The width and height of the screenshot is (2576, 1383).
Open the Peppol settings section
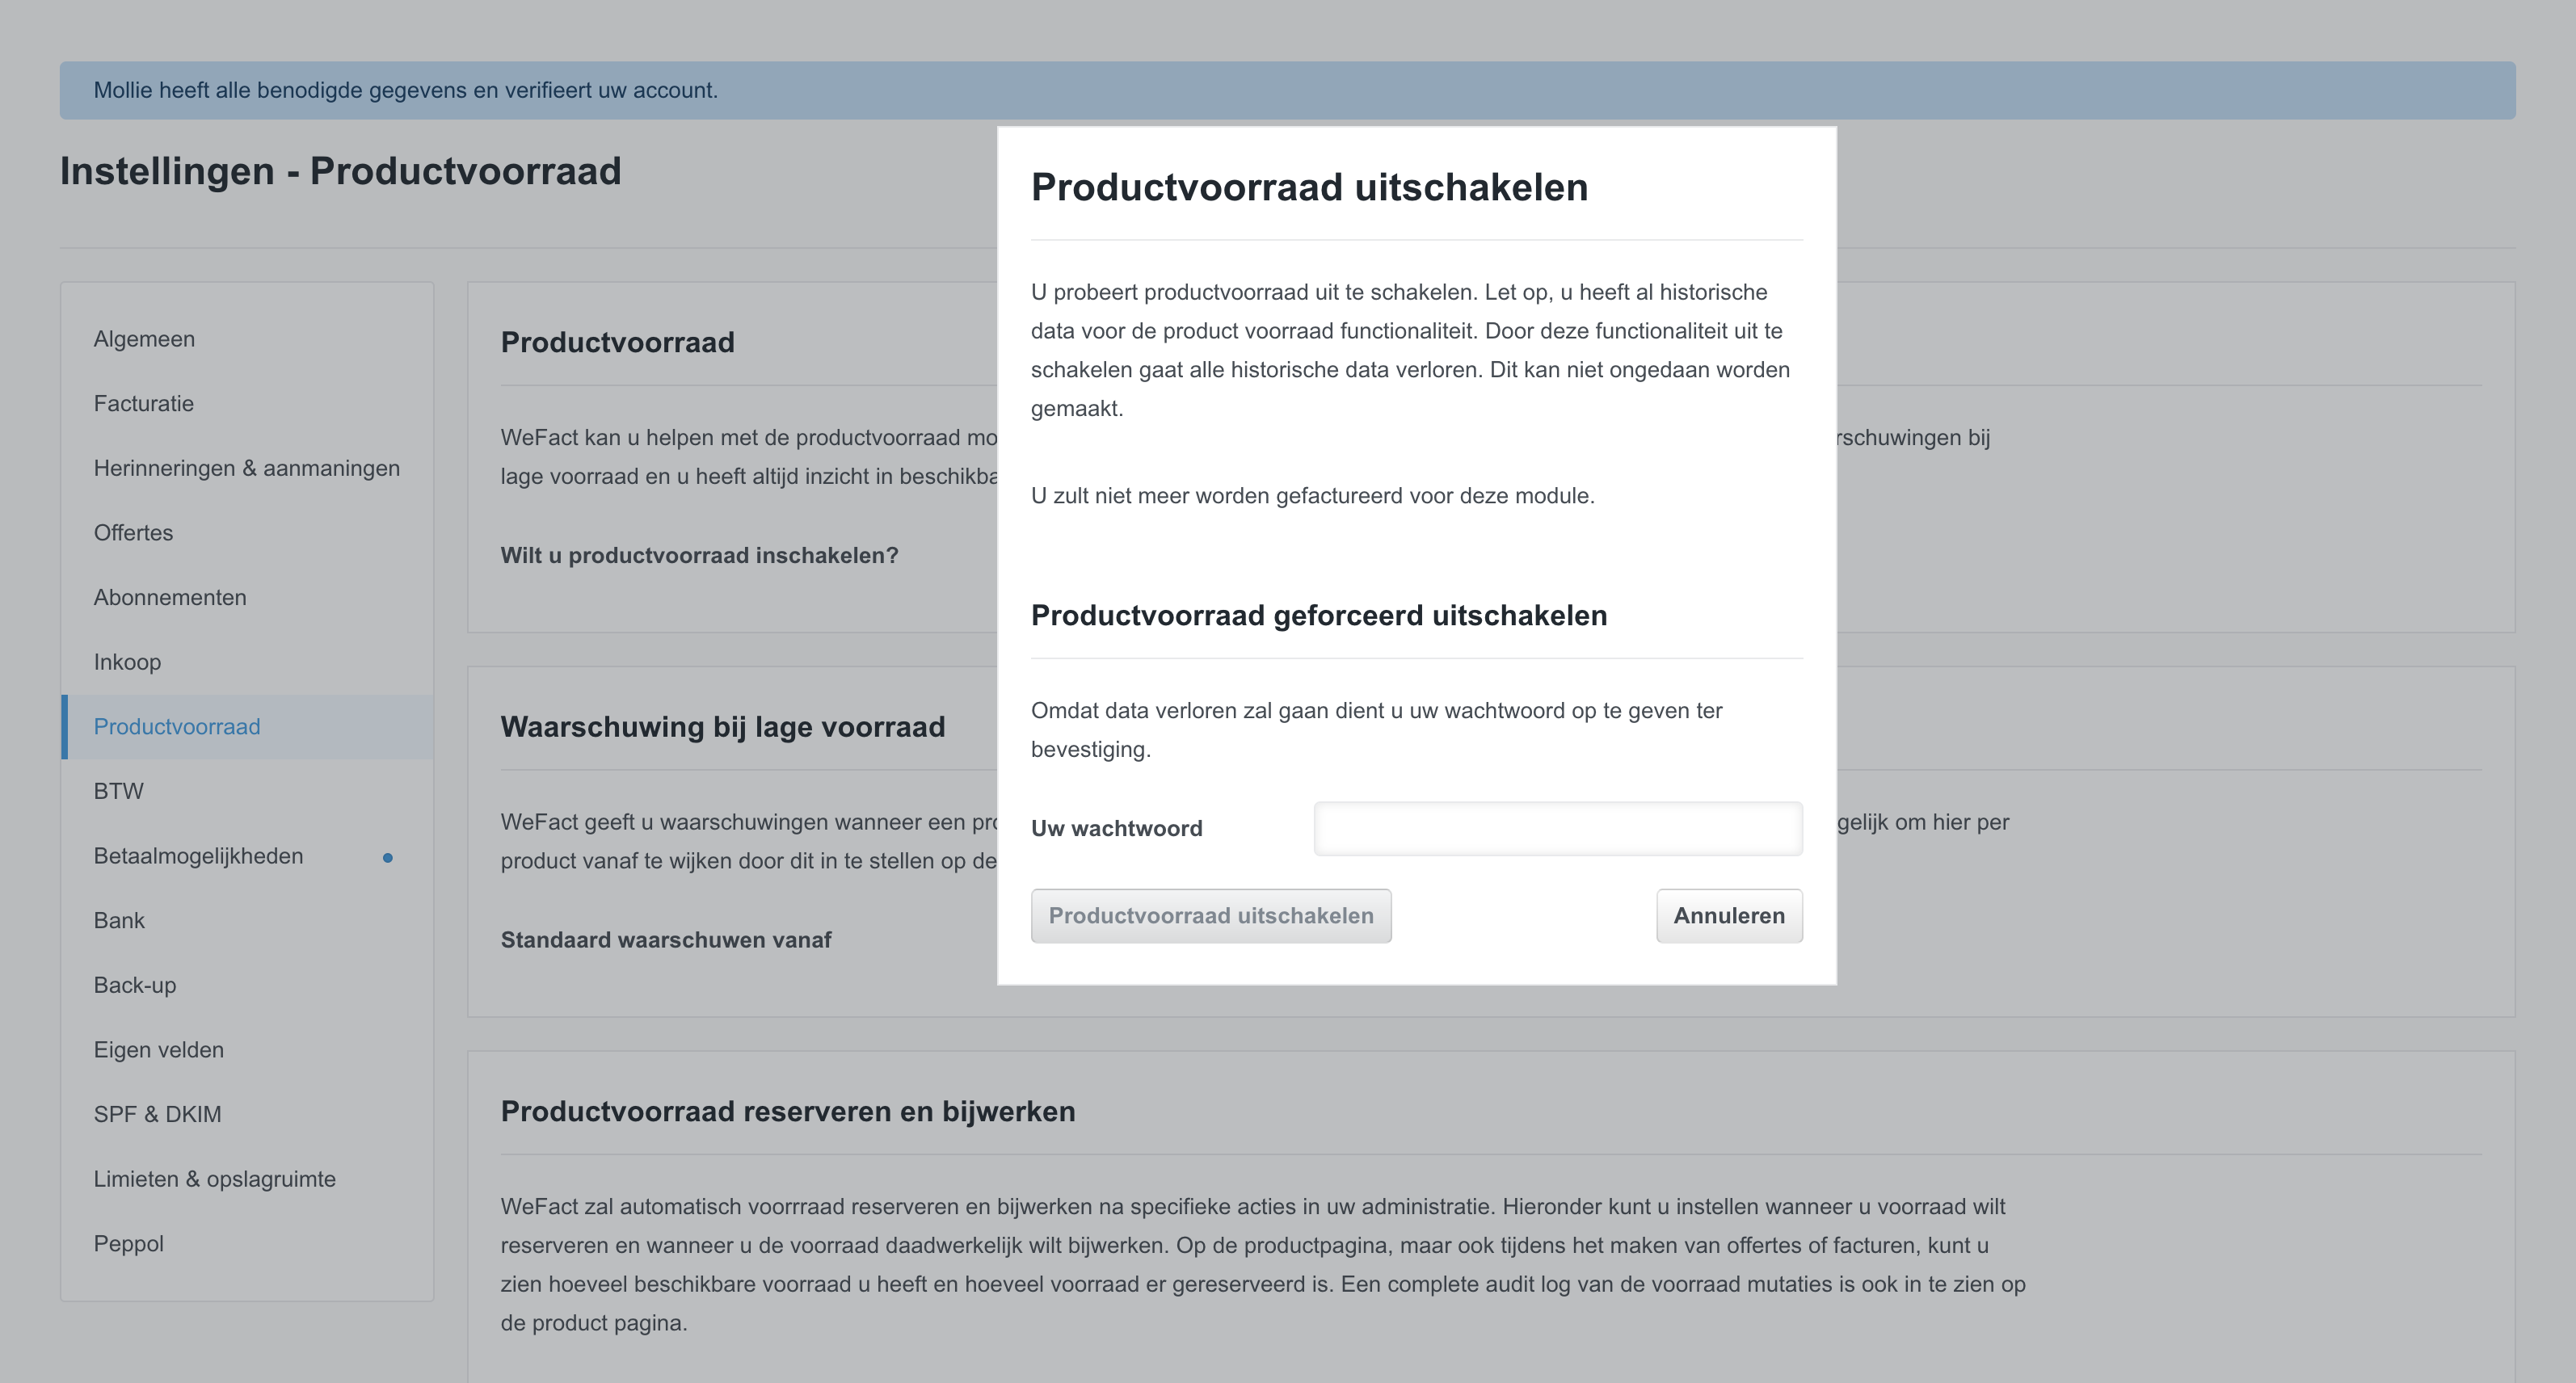(129, 1243)
